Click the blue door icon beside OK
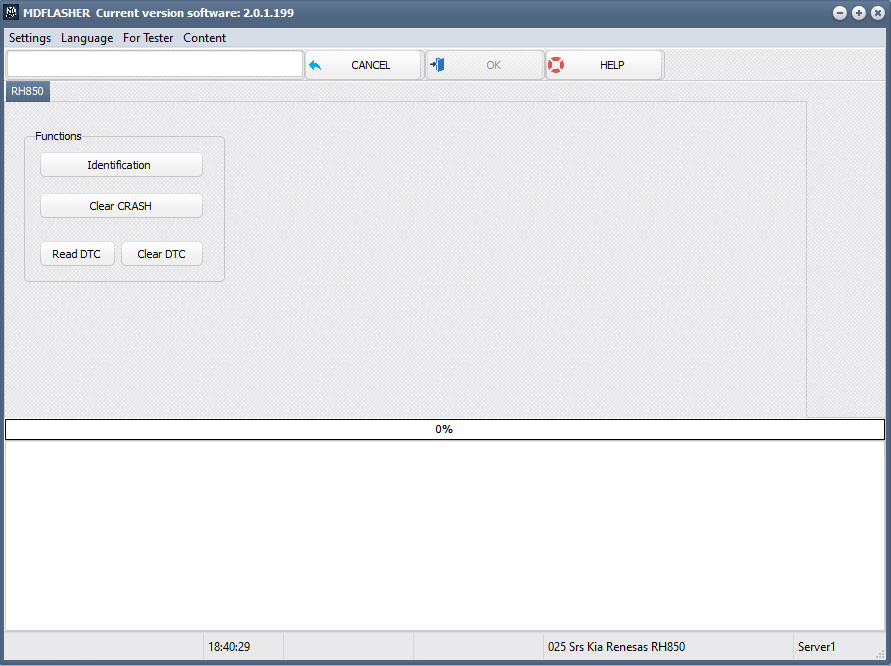 point(437,65)
